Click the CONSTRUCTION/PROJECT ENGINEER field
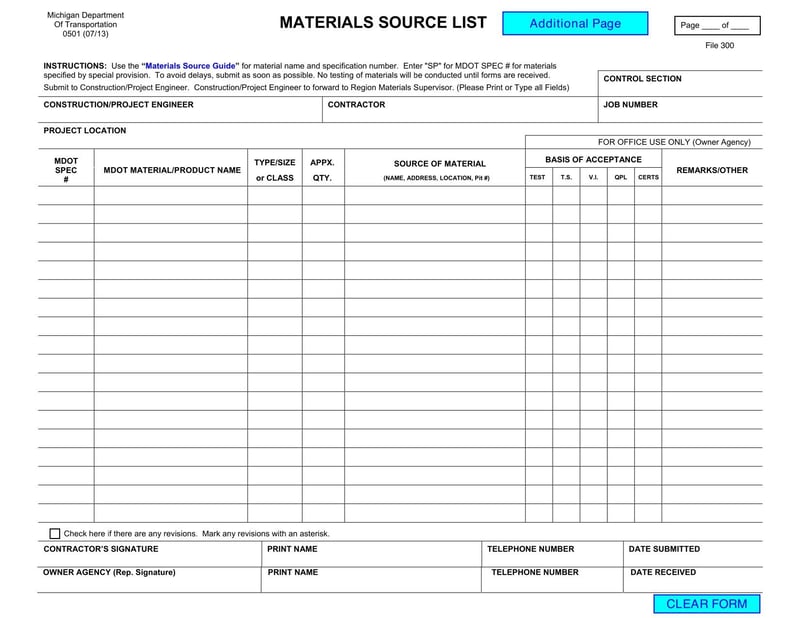 (x=170, y=113)
